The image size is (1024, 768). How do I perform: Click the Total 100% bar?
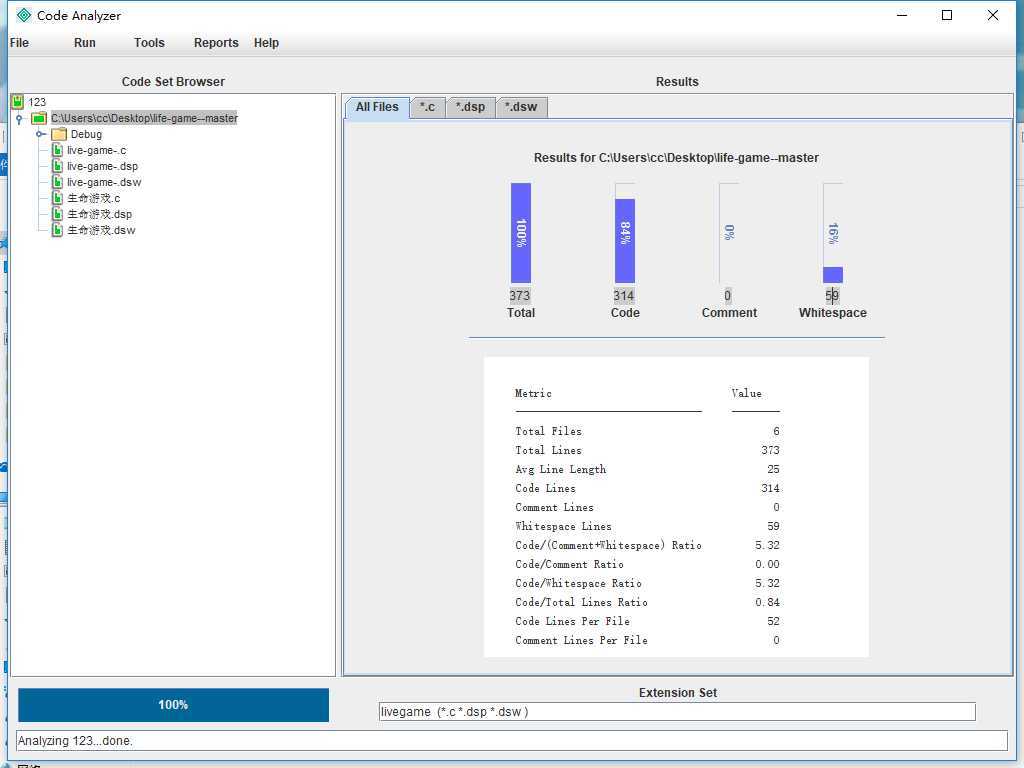(520, 232)
